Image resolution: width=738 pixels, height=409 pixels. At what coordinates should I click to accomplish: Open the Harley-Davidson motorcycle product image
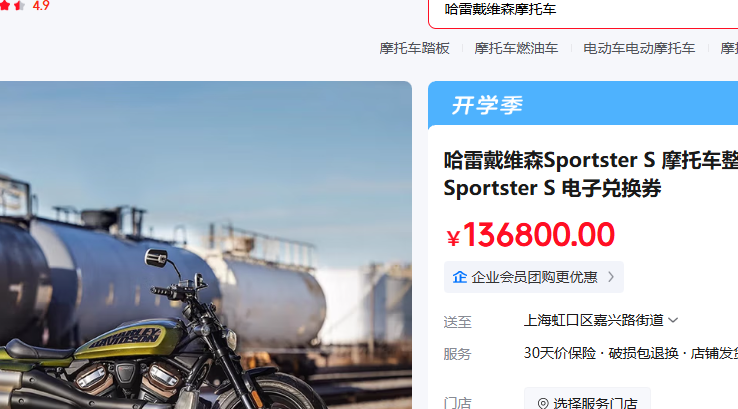pos(206,245)
